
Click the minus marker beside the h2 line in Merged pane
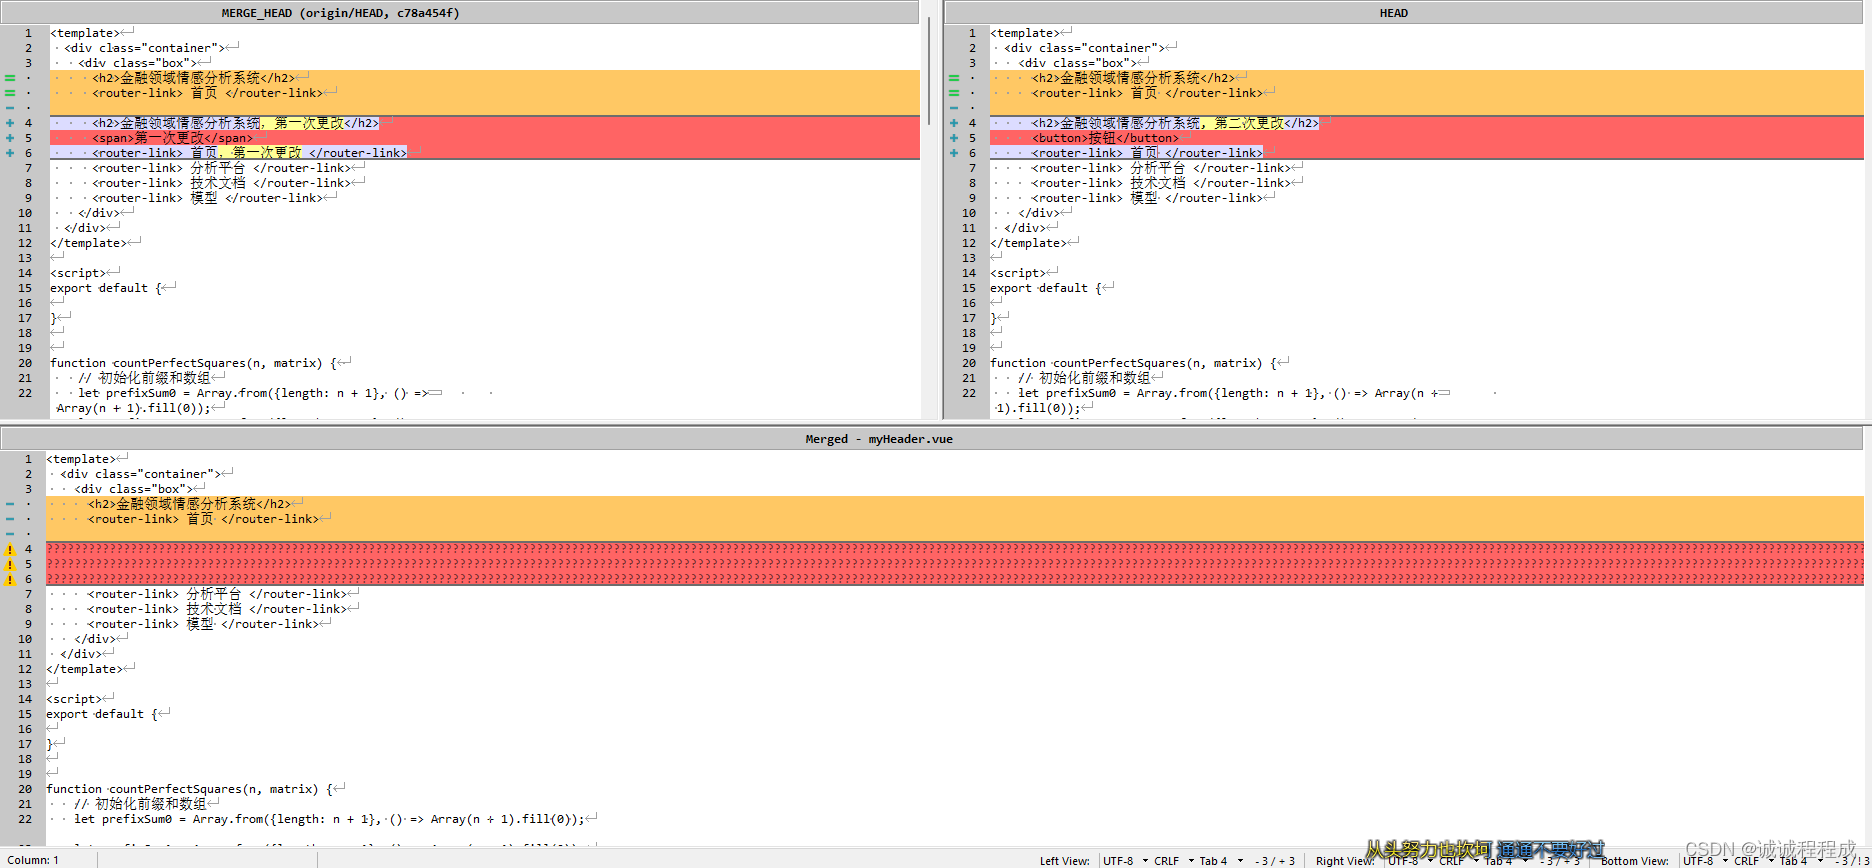10,504
